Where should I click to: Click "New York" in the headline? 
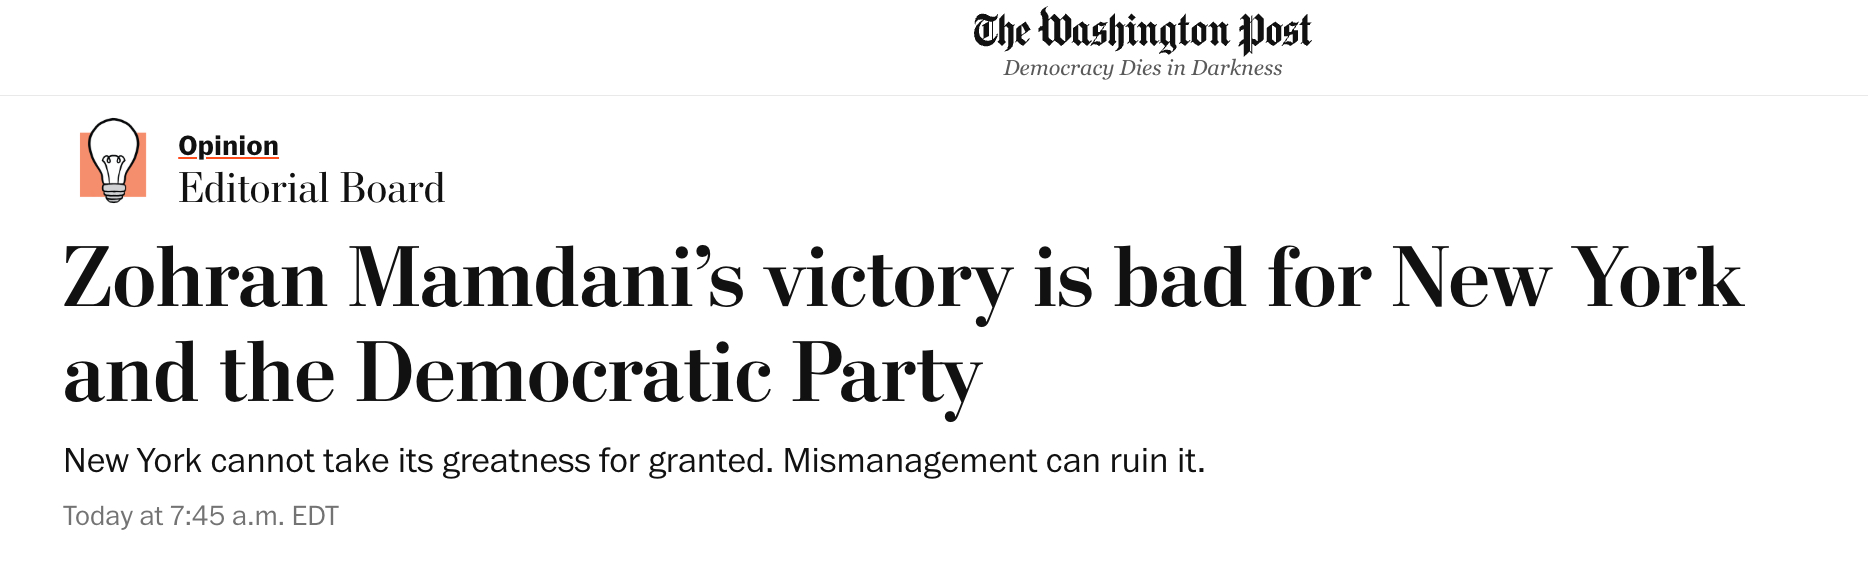click(1567, 279)
